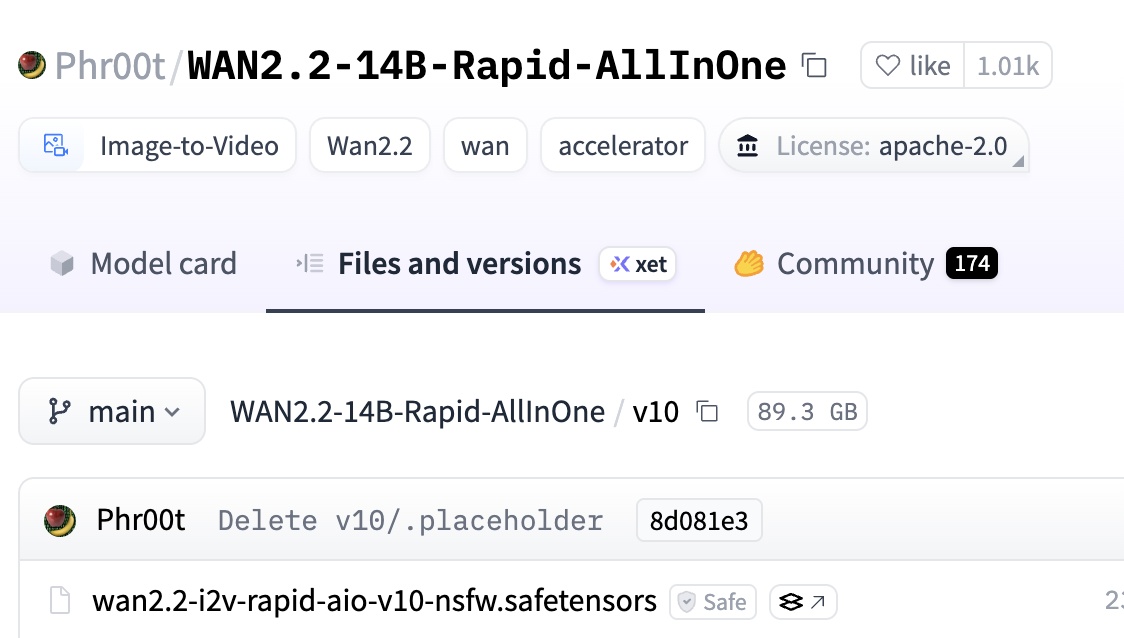The width and height of the screenshot is (1124, 638).
Task: Click the Safe scan badge
Action: (713, 601)
